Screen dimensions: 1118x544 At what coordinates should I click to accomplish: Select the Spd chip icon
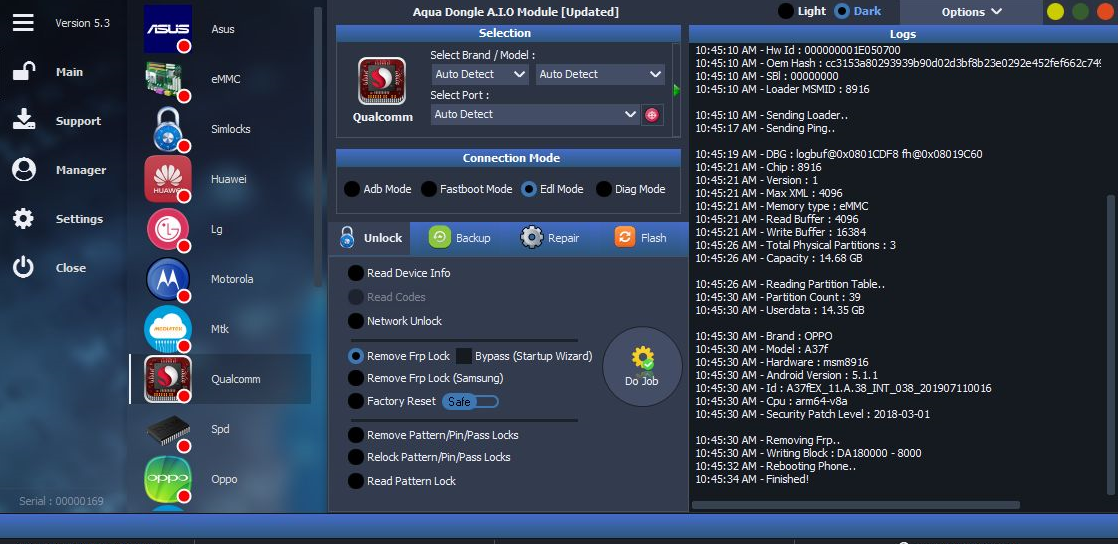tap(168, 429)
